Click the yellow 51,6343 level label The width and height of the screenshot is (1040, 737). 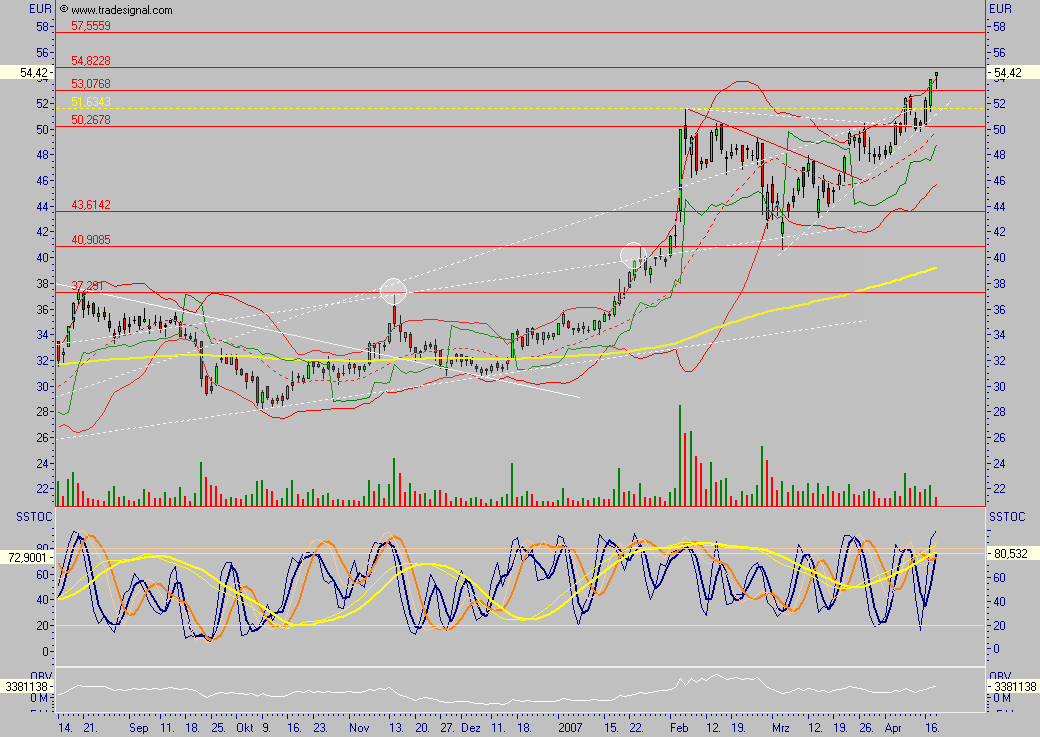(91, 101)
